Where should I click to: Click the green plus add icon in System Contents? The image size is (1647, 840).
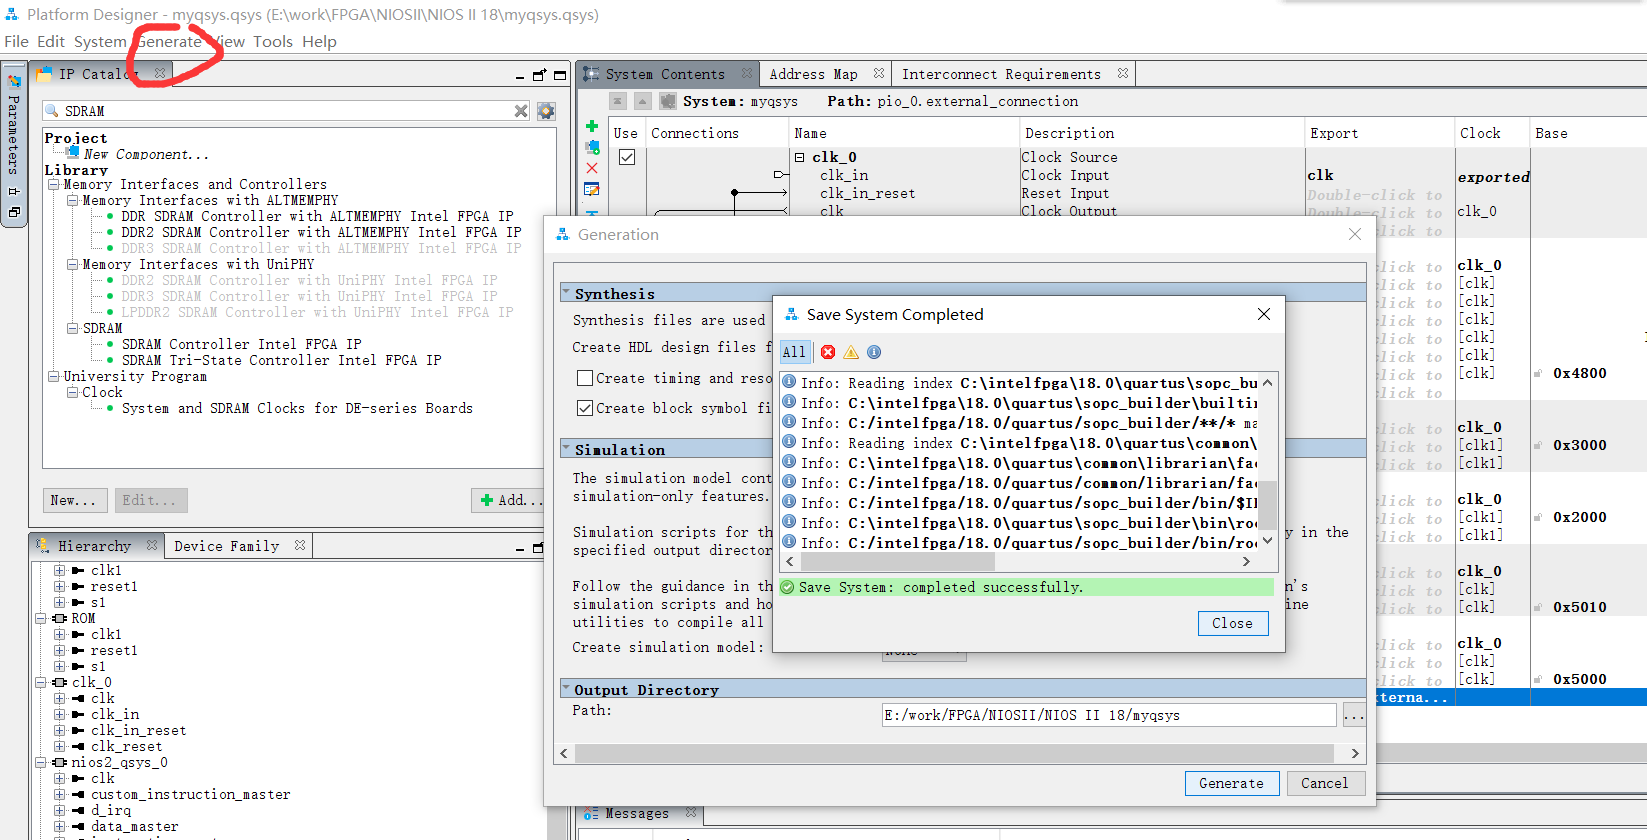592,126
